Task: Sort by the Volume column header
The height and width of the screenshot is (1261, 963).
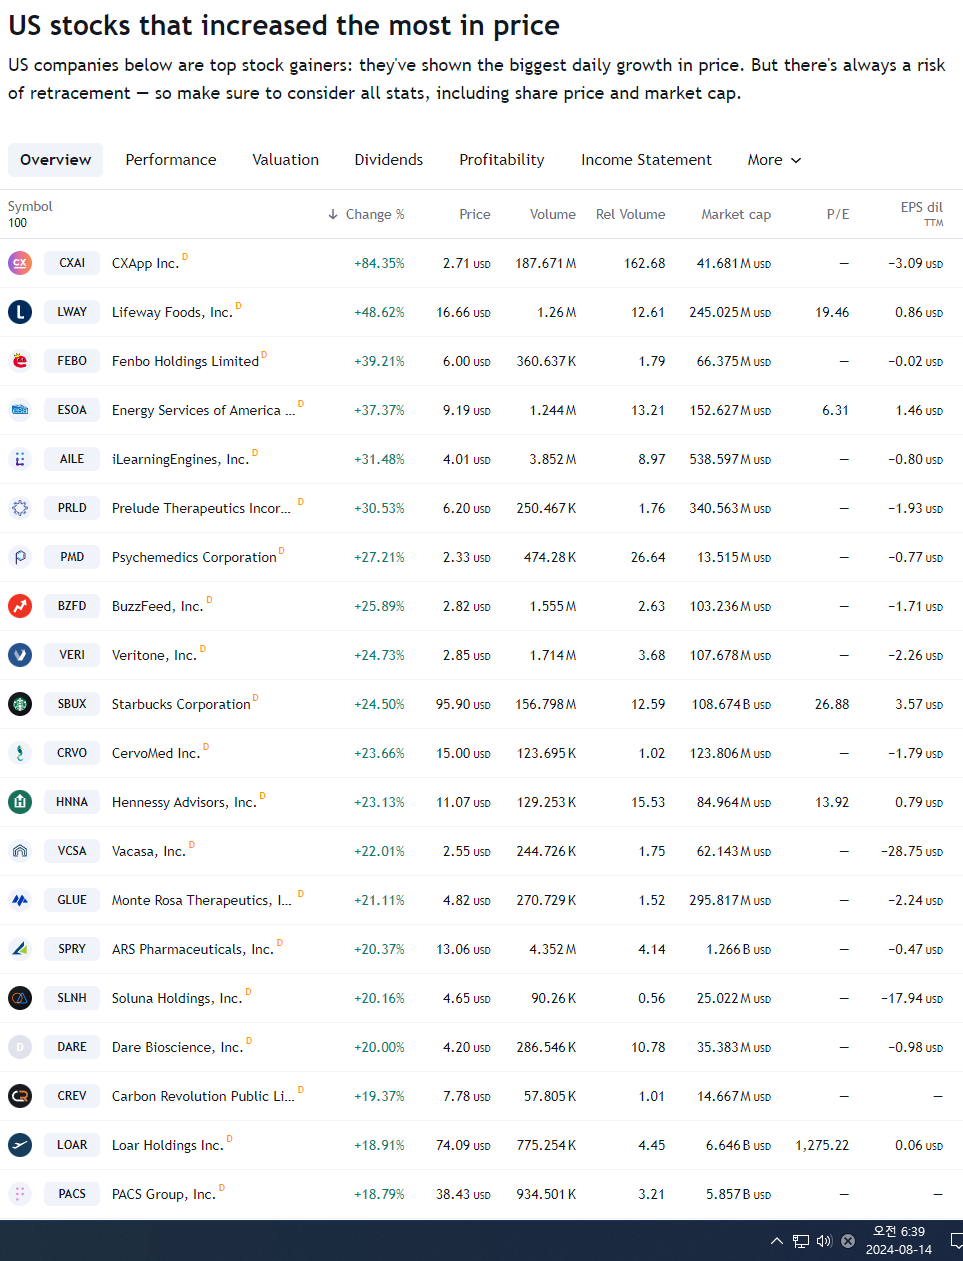Action: pyautogui.click(x=553, y=214)
